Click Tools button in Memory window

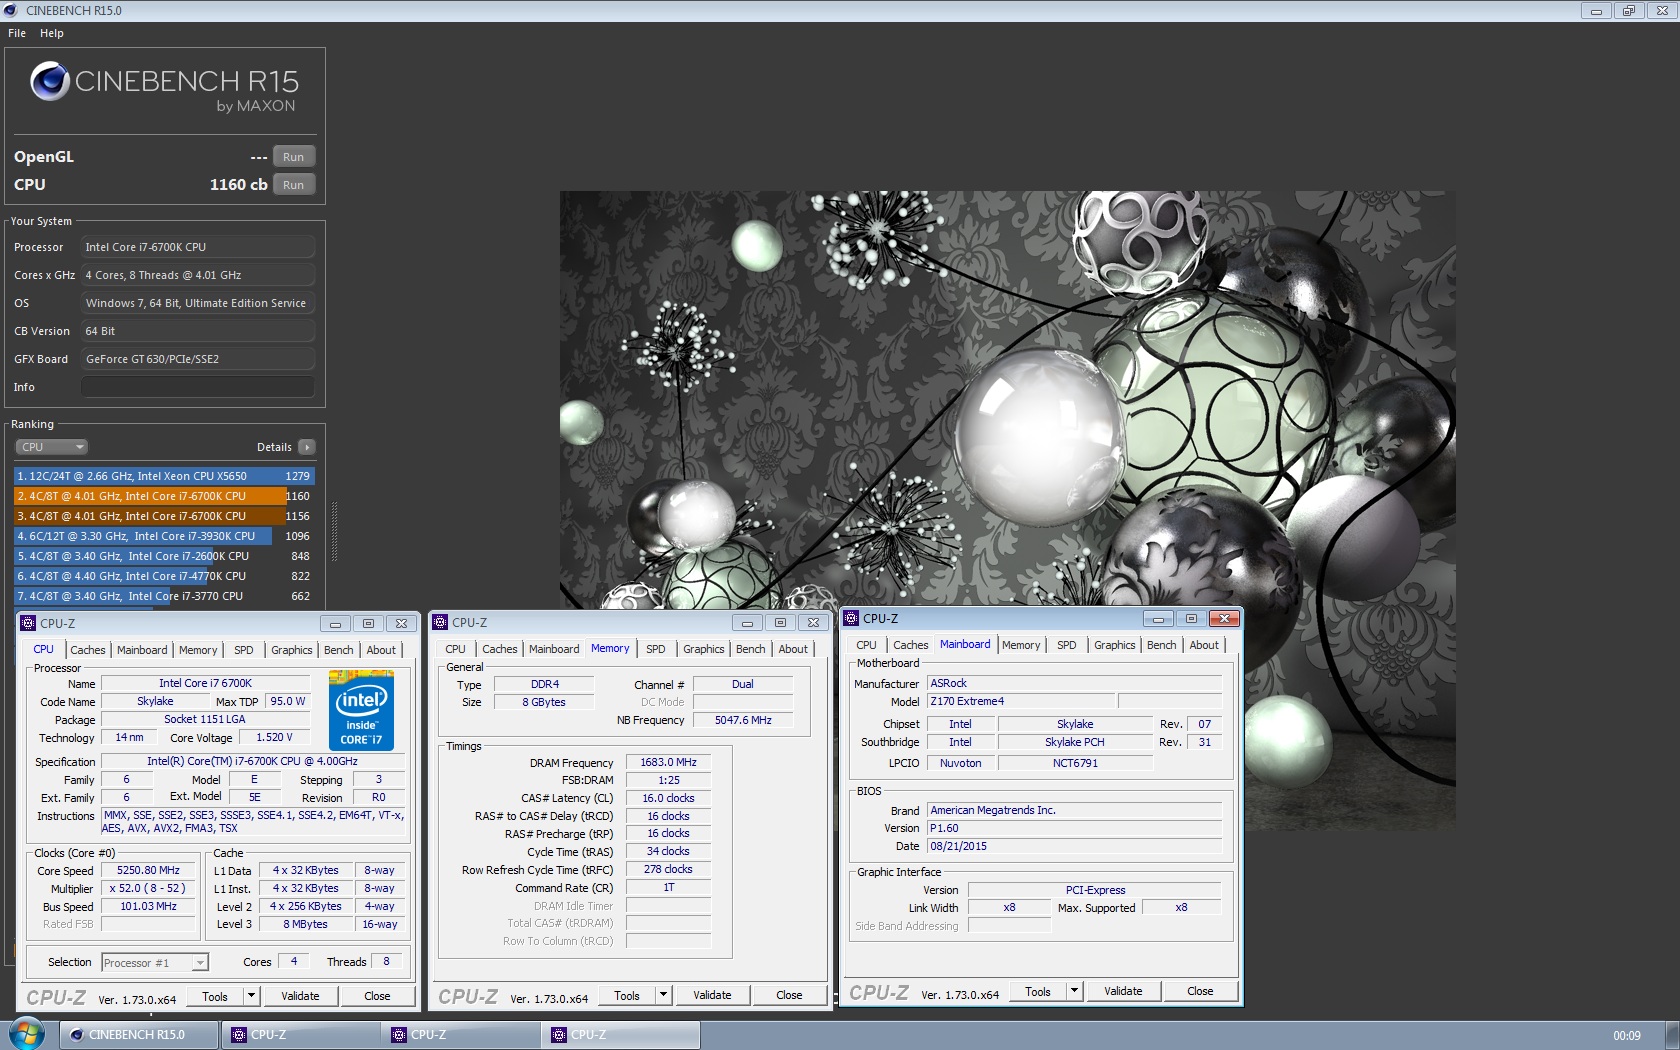pyautogui.click(x=627, y=995)
